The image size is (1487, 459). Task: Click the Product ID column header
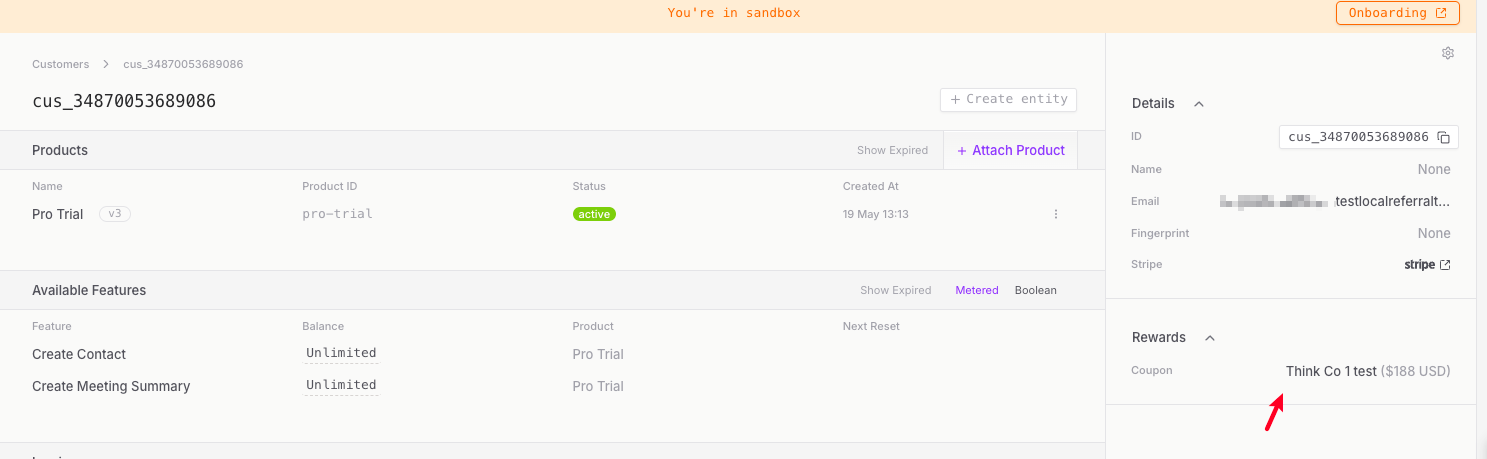(330, 186)
